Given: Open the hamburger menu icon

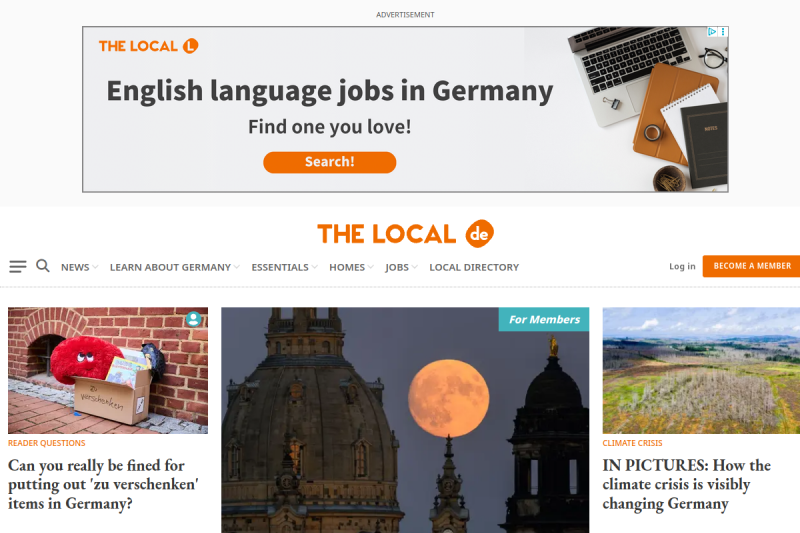Looking at the screenshot, I should point(18,266).
